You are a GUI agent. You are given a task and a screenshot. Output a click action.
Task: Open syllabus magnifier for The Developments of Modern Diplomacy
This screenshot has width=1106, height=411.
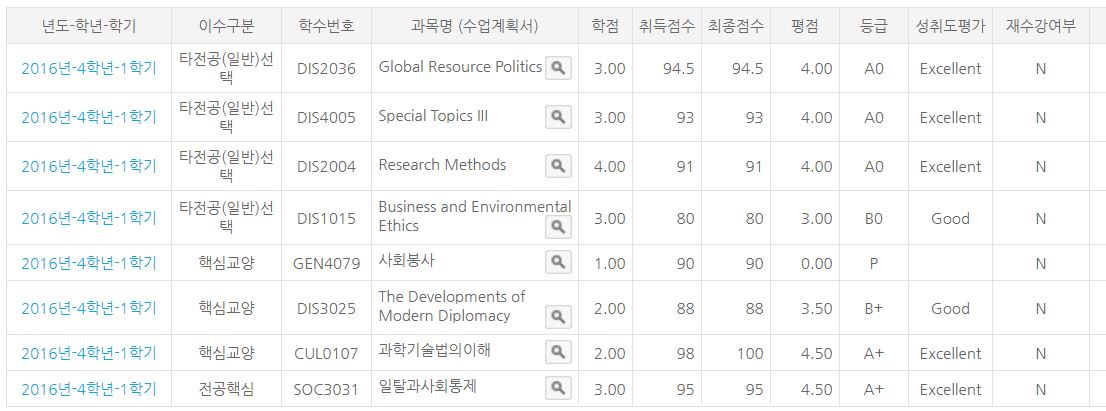tap(558, 317)
